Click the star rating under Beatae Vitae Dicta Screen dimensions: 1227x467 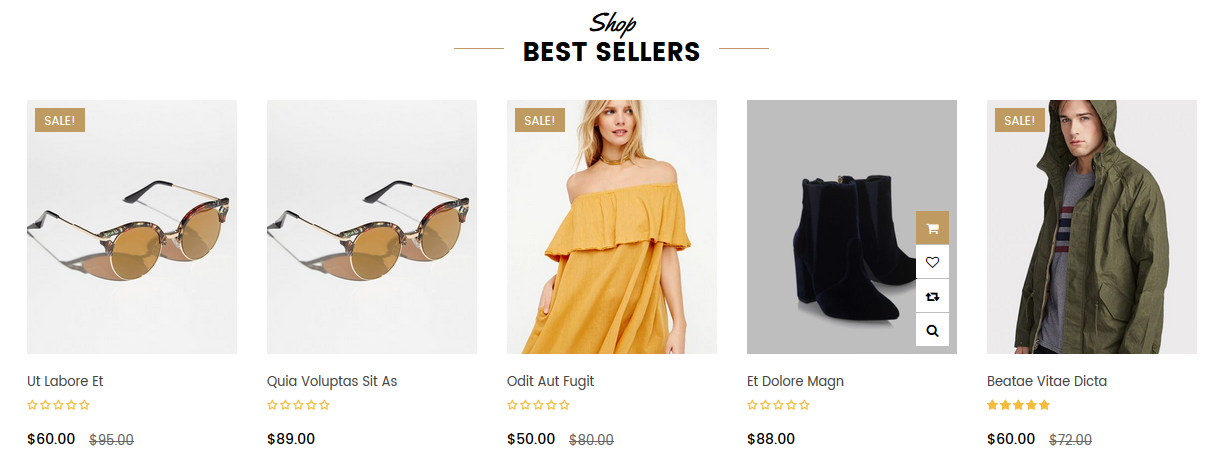(1018, 405)
